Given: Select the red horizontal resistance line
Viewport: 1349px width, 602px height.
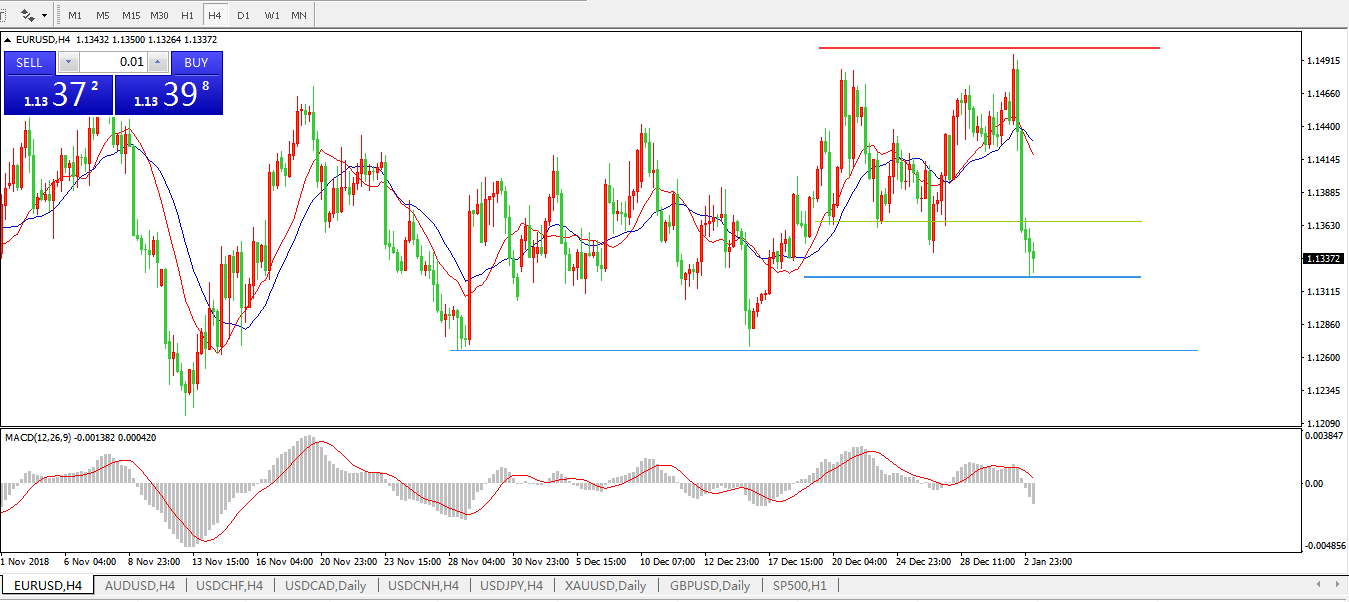Looking at the screenshot, I should 988,48.
